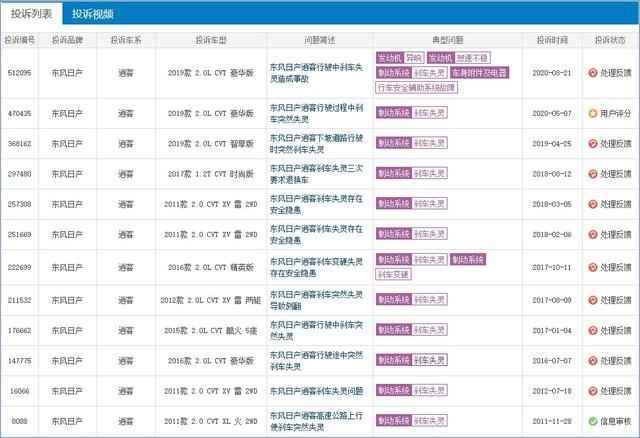Click status icon for complaint 222699
Screen dimensions: 640x438
click(x=593, y=267)
